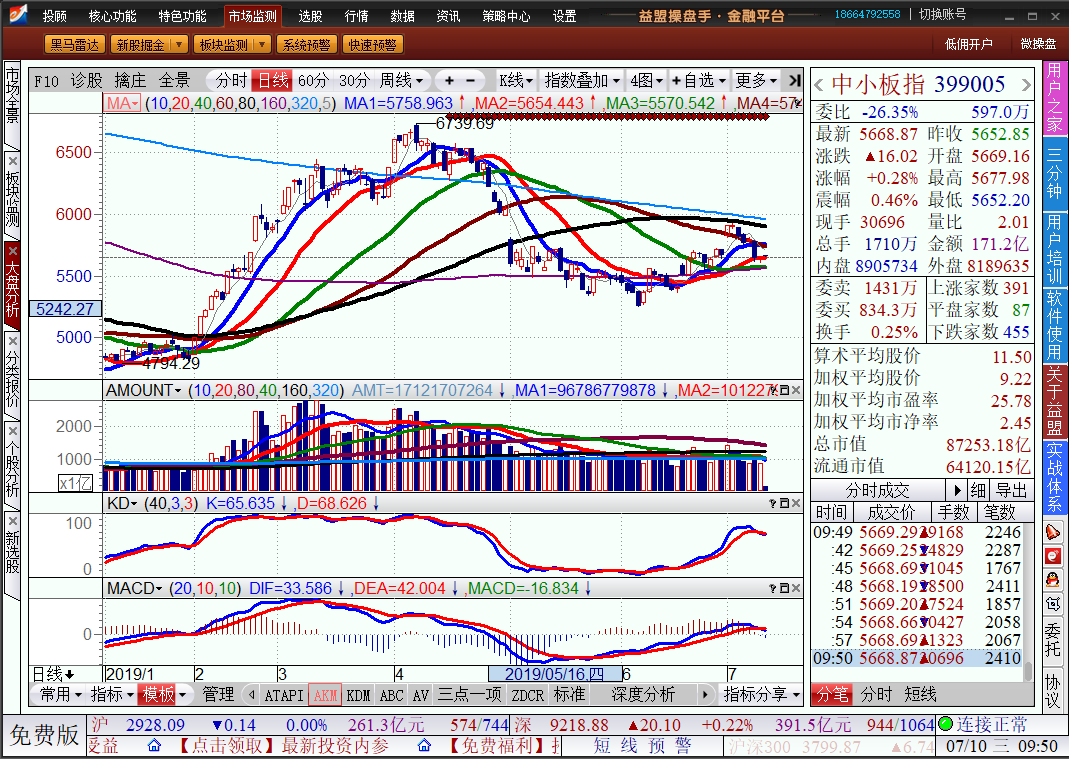Click the red megaphone icon in right sidebar
This screenshot has height=759, width=1069.
click(1053, 531)
